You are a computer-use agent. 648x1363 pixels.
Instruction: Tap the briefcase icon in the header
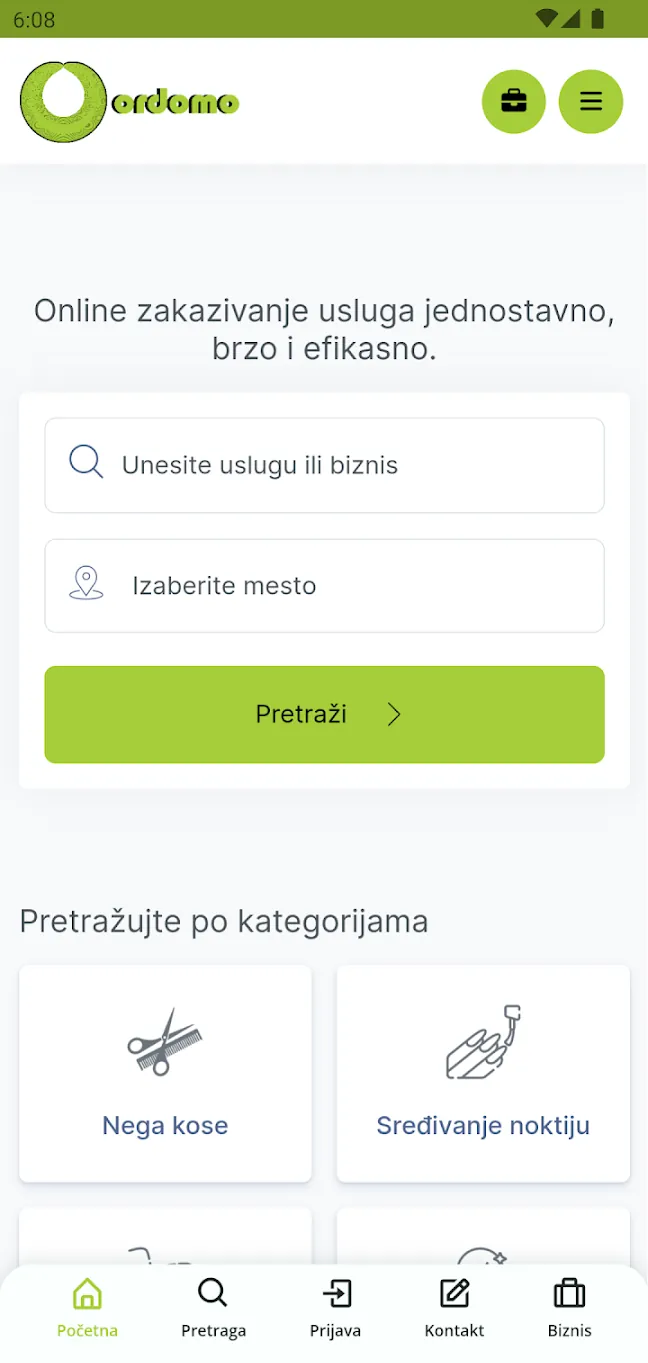click(x=514, y=101)
